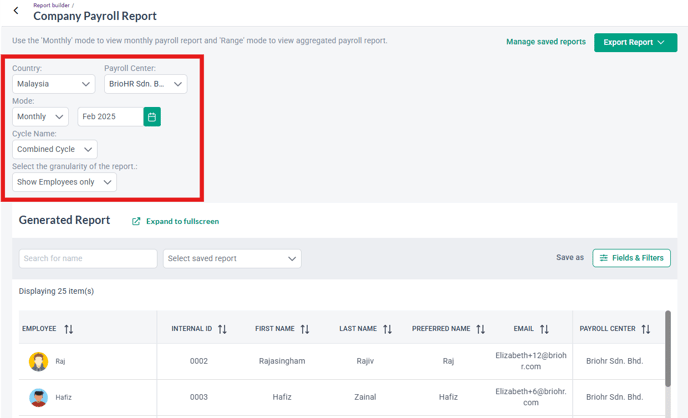Image resolution: width=688 pixels, height=418 pixels.
Task: Sort by Last Name column arrows
Action: (x=387, y=329)
